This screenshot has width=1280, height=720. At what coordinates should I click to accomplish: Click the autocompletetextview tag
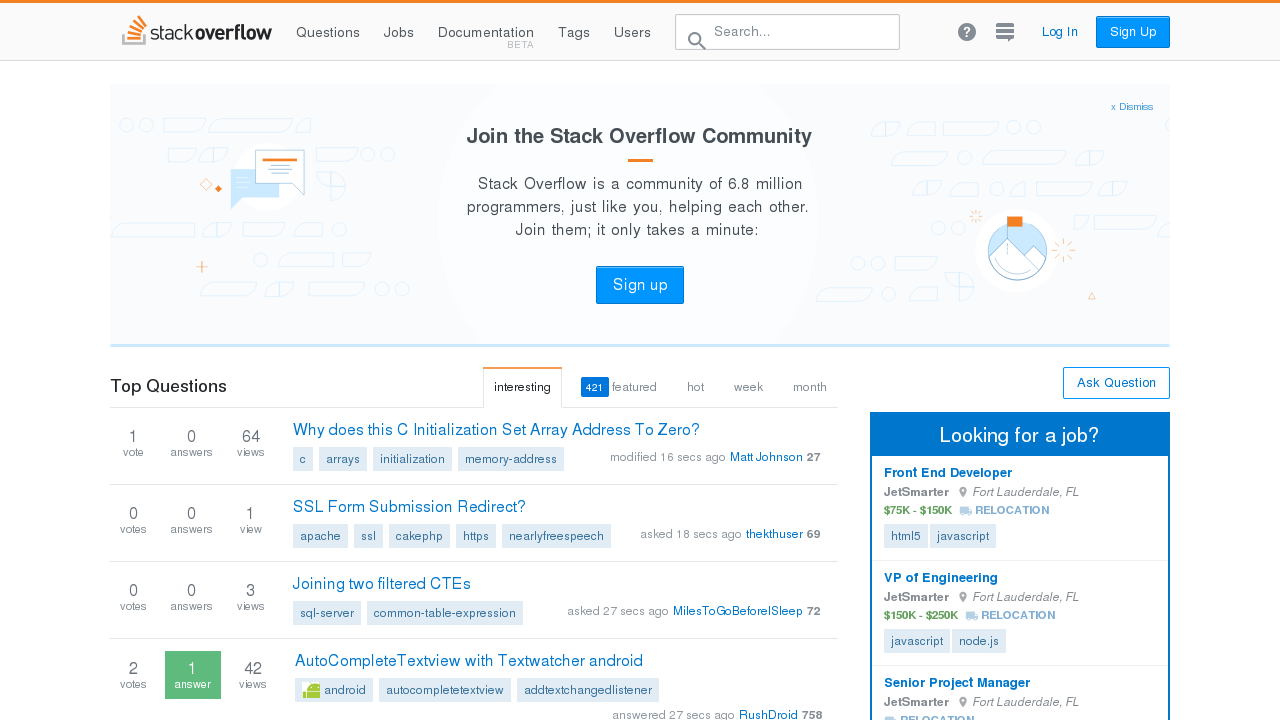pyautogui.click(x=445, y=690)
